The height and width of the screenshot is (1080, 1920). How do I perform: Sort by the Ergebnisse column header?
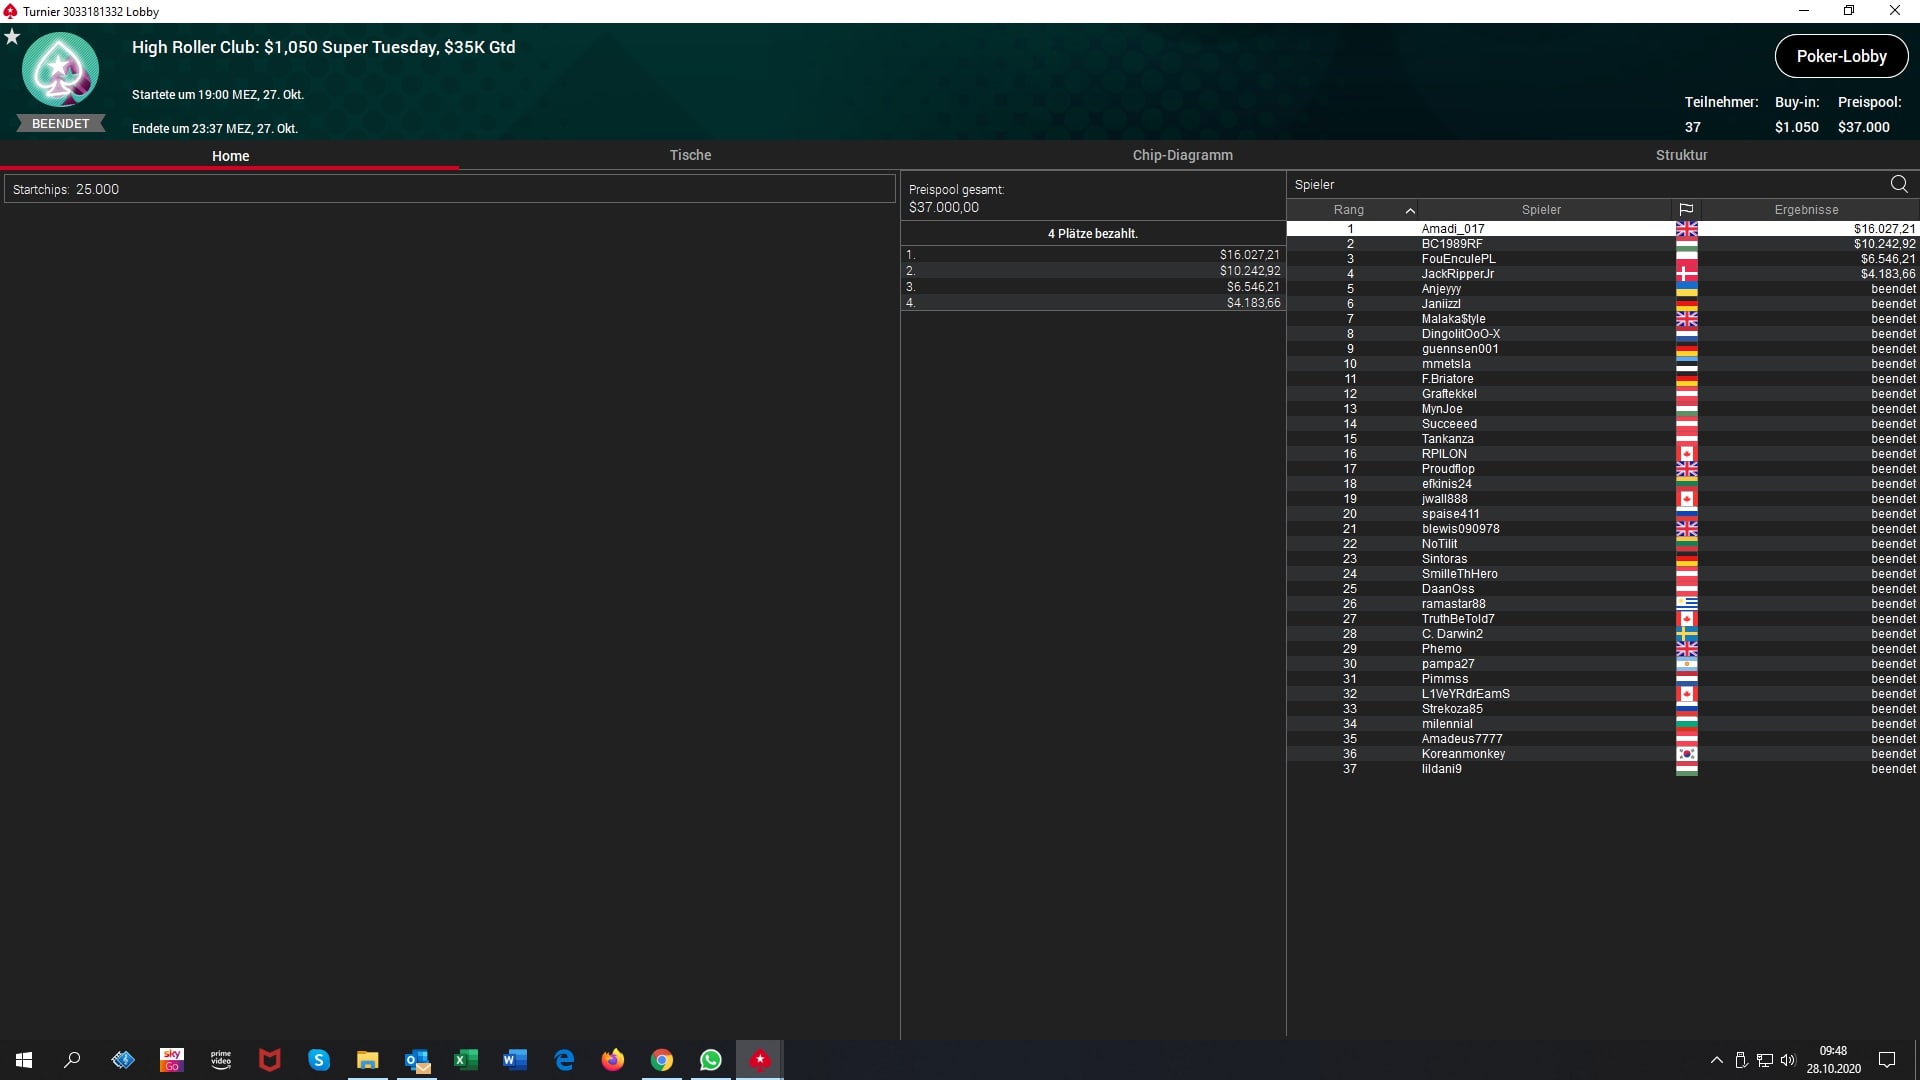click(1806, 210)
